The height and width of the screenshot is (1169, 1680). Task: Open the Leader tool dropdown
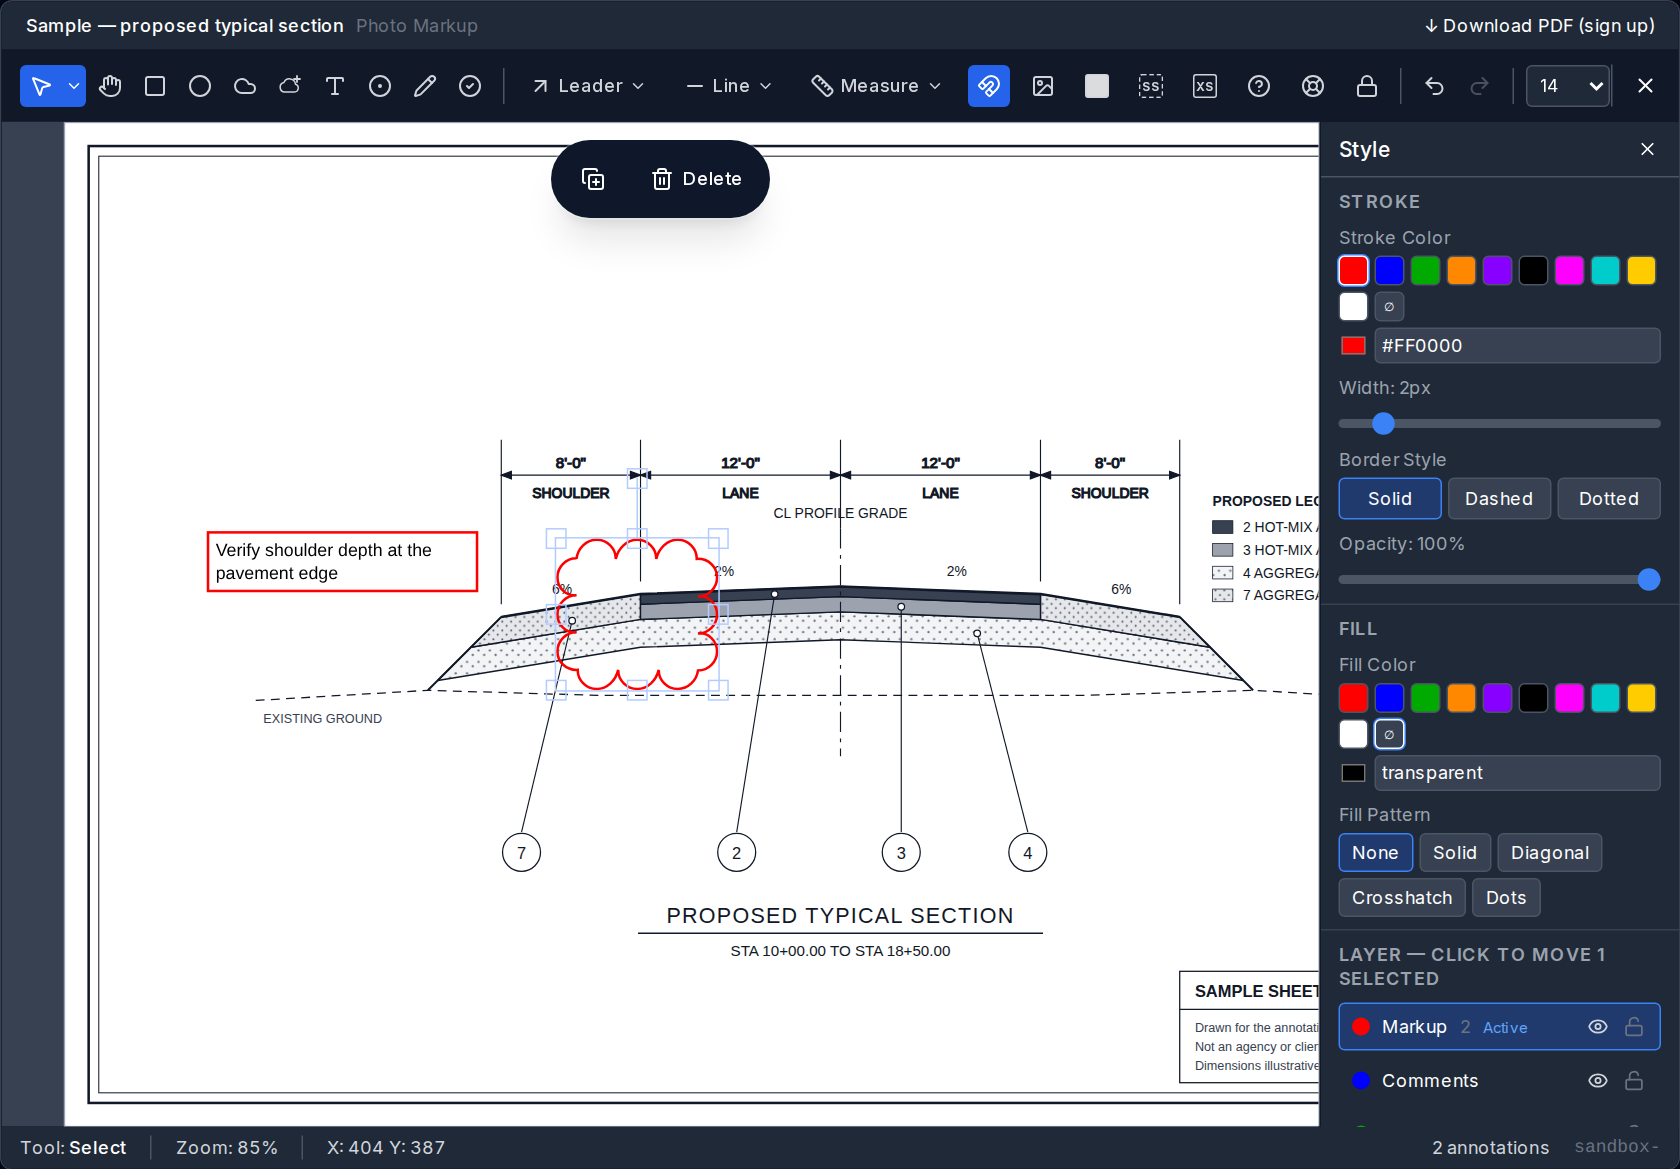[588, 86]
